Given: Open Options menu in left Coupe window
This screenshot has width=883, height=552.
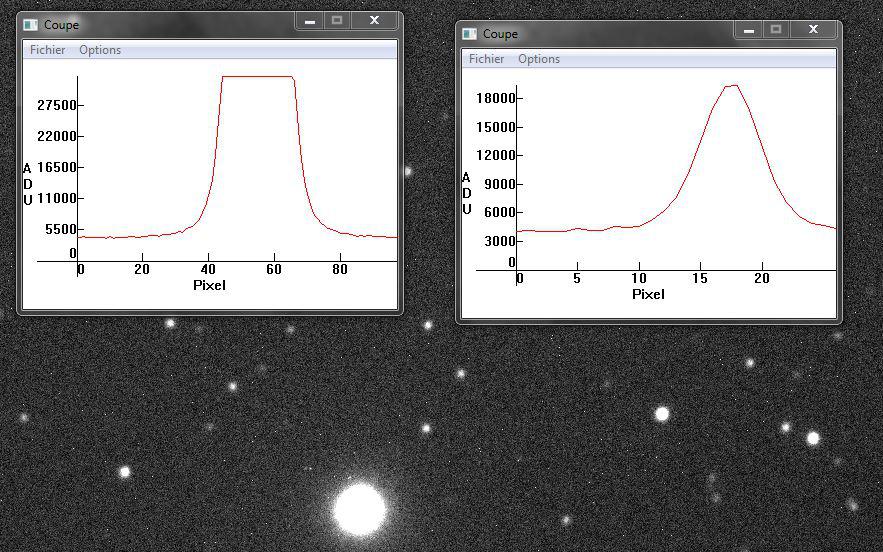Looking at the screenshot, I should click(100, 50).
